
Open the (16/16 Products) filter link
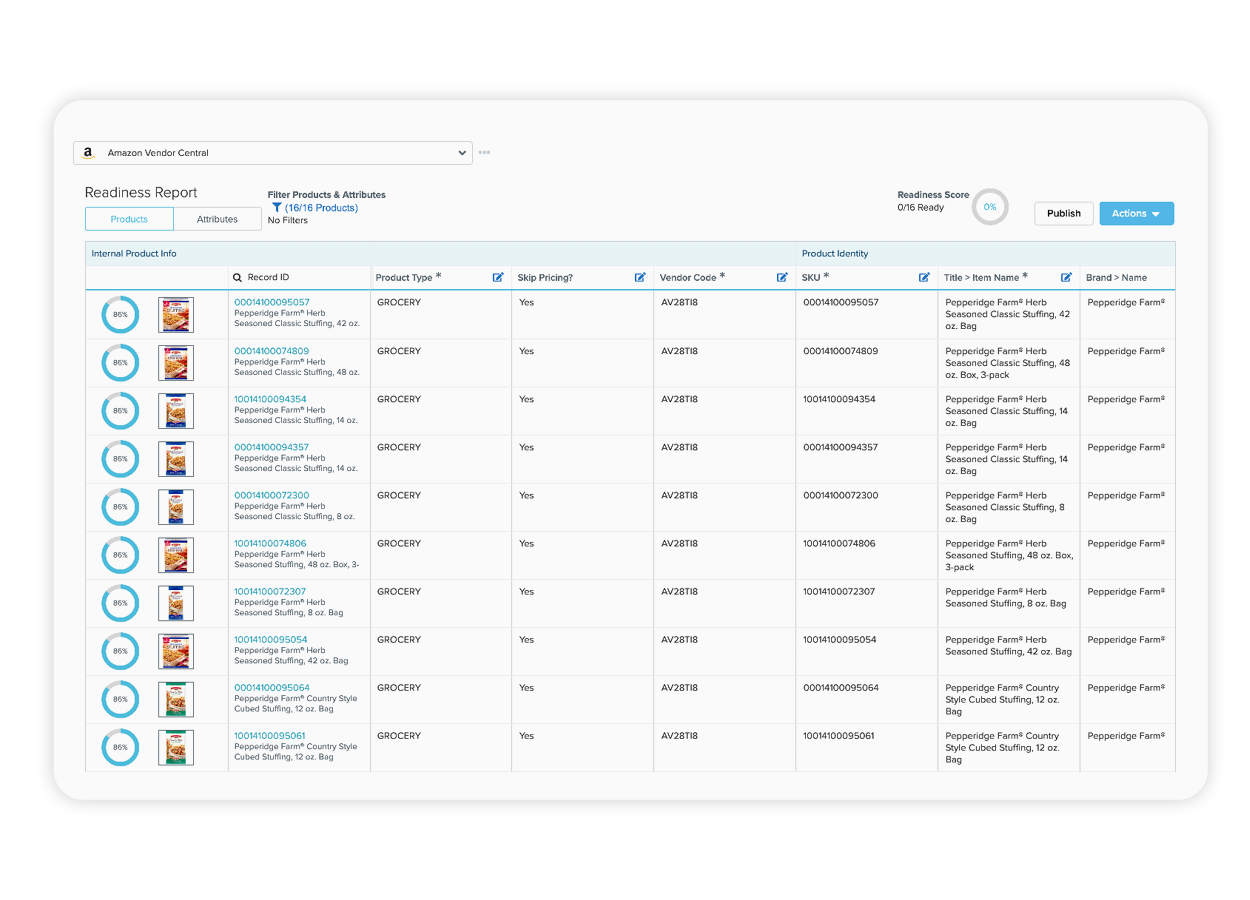pyautogui.click(x=321, y=208)
